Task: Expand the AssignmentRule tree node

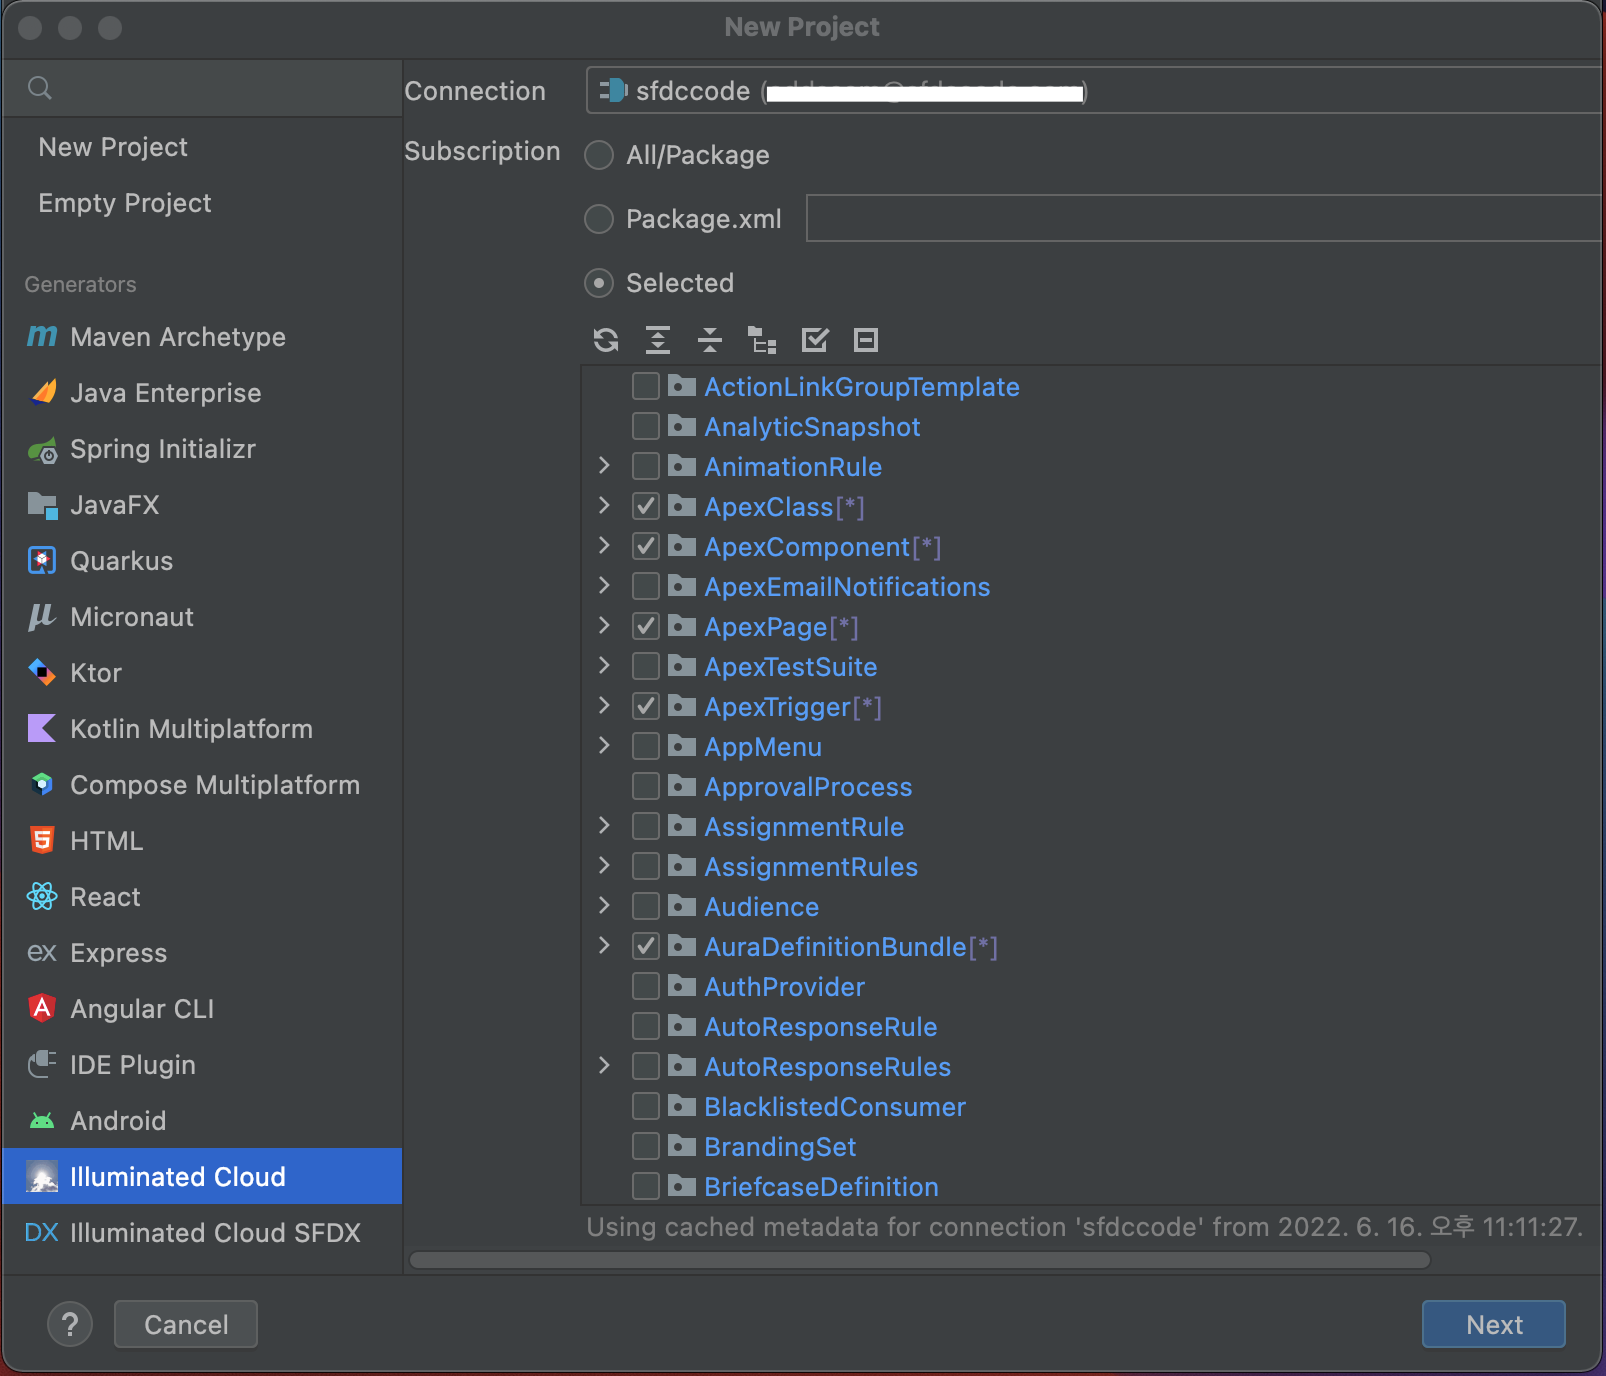Action: point(604,825)
